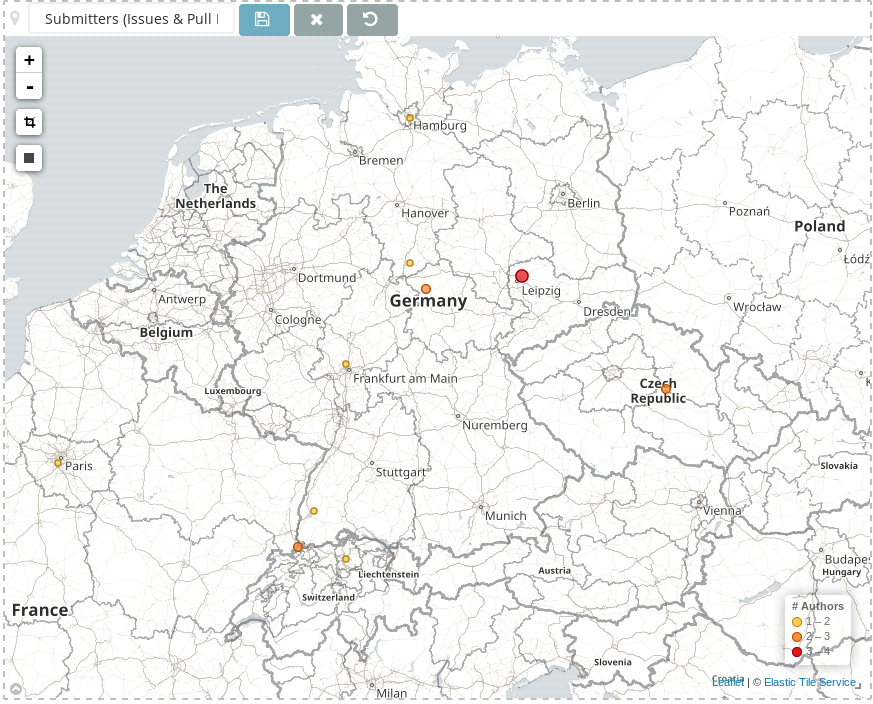Screen dimensions: 873x704
Task: Select the draw rectangle tool
Action: click(x=29, y=158)
